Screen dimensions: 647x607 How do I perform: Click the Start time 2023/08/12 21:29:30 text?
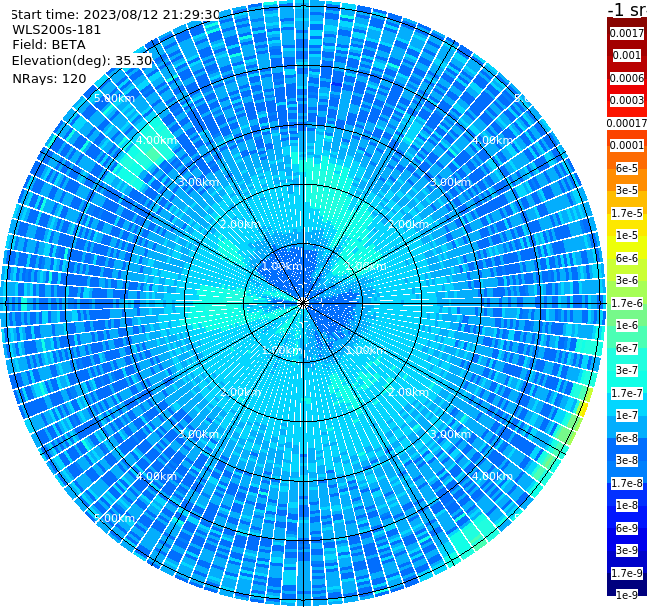click(x=116, y=15)
